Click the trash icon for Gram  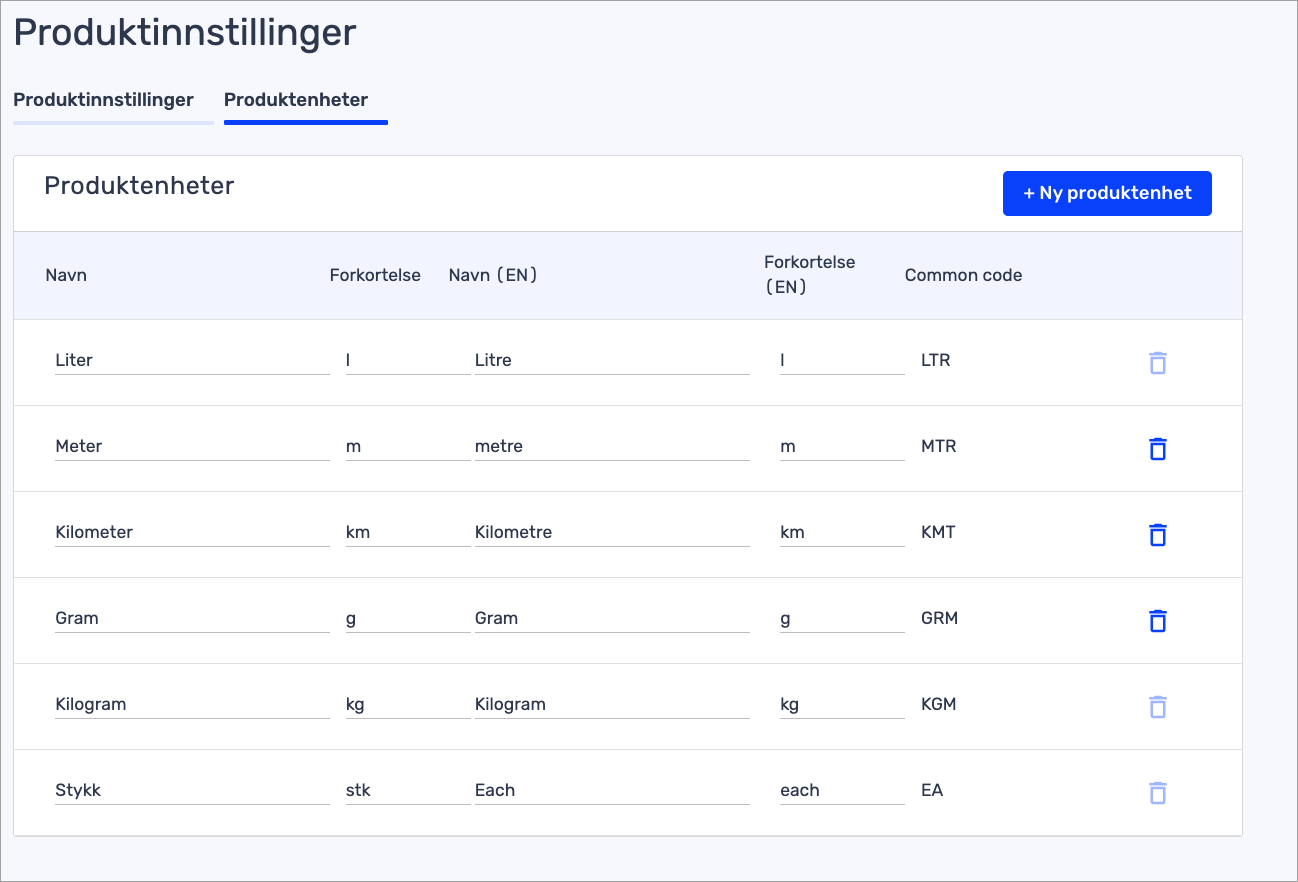[1157, 620]
